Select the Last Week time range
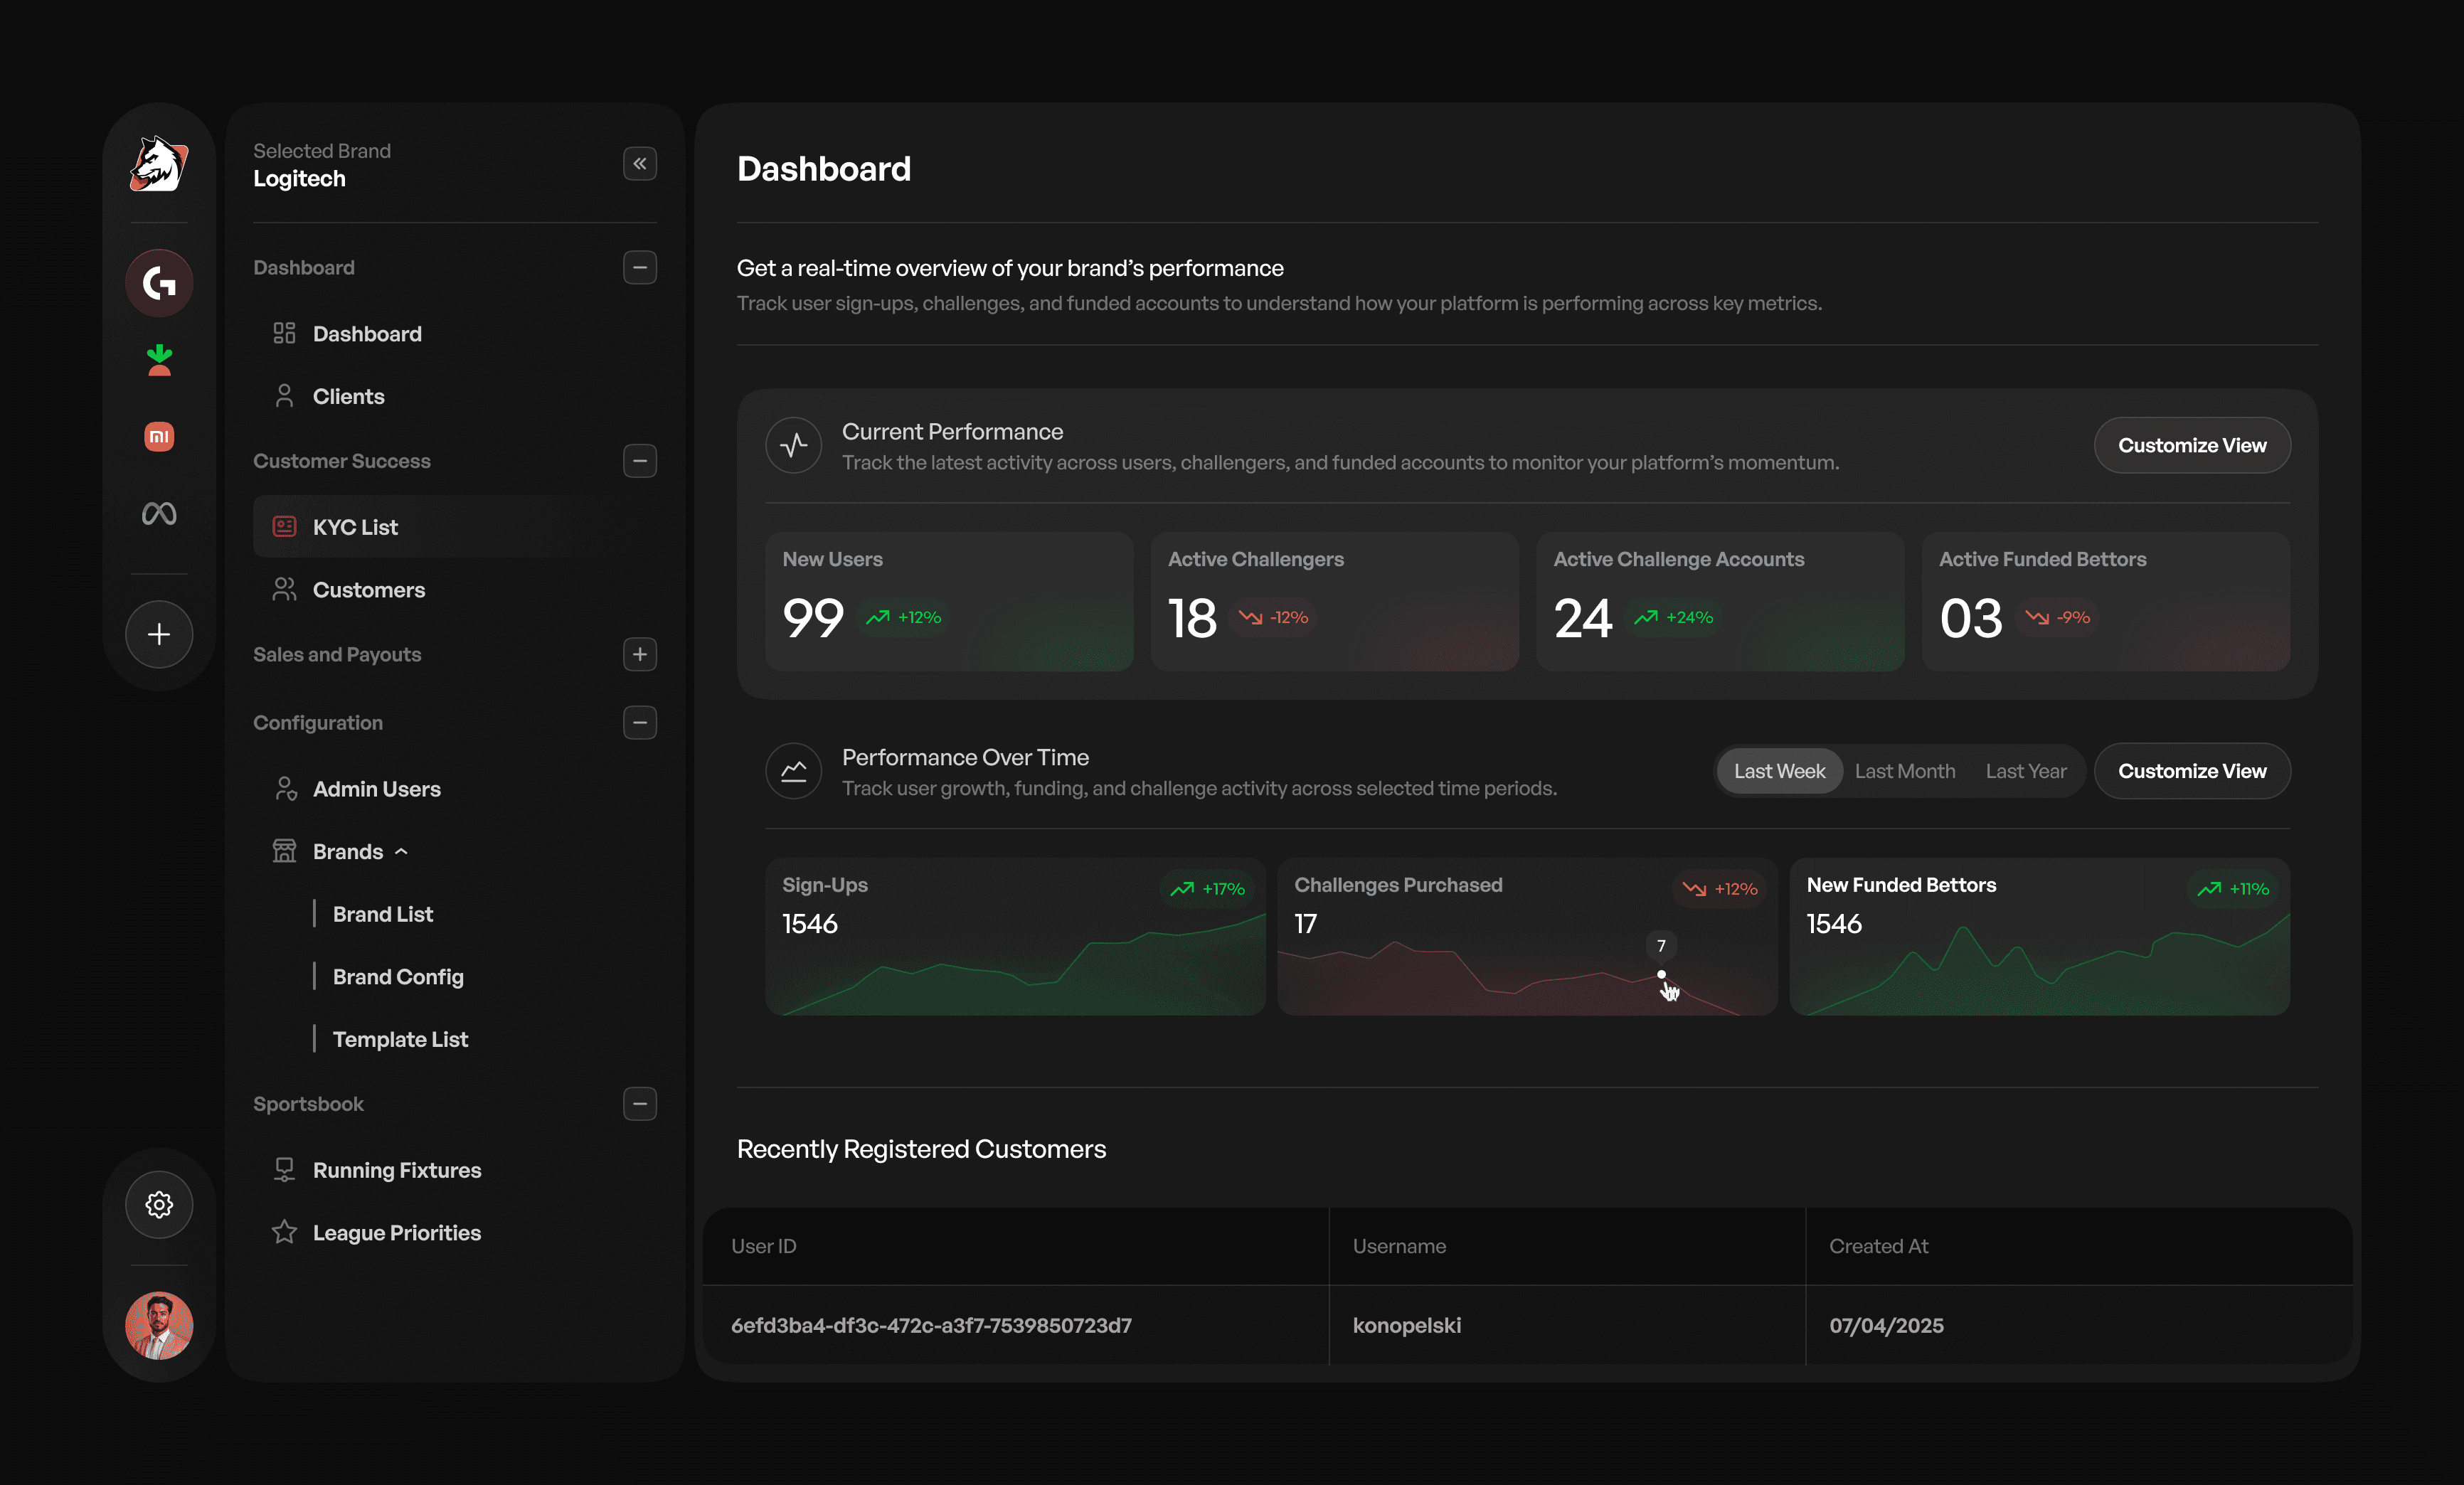This screenshot has width=2464, height=1485. coord(1778,771)
